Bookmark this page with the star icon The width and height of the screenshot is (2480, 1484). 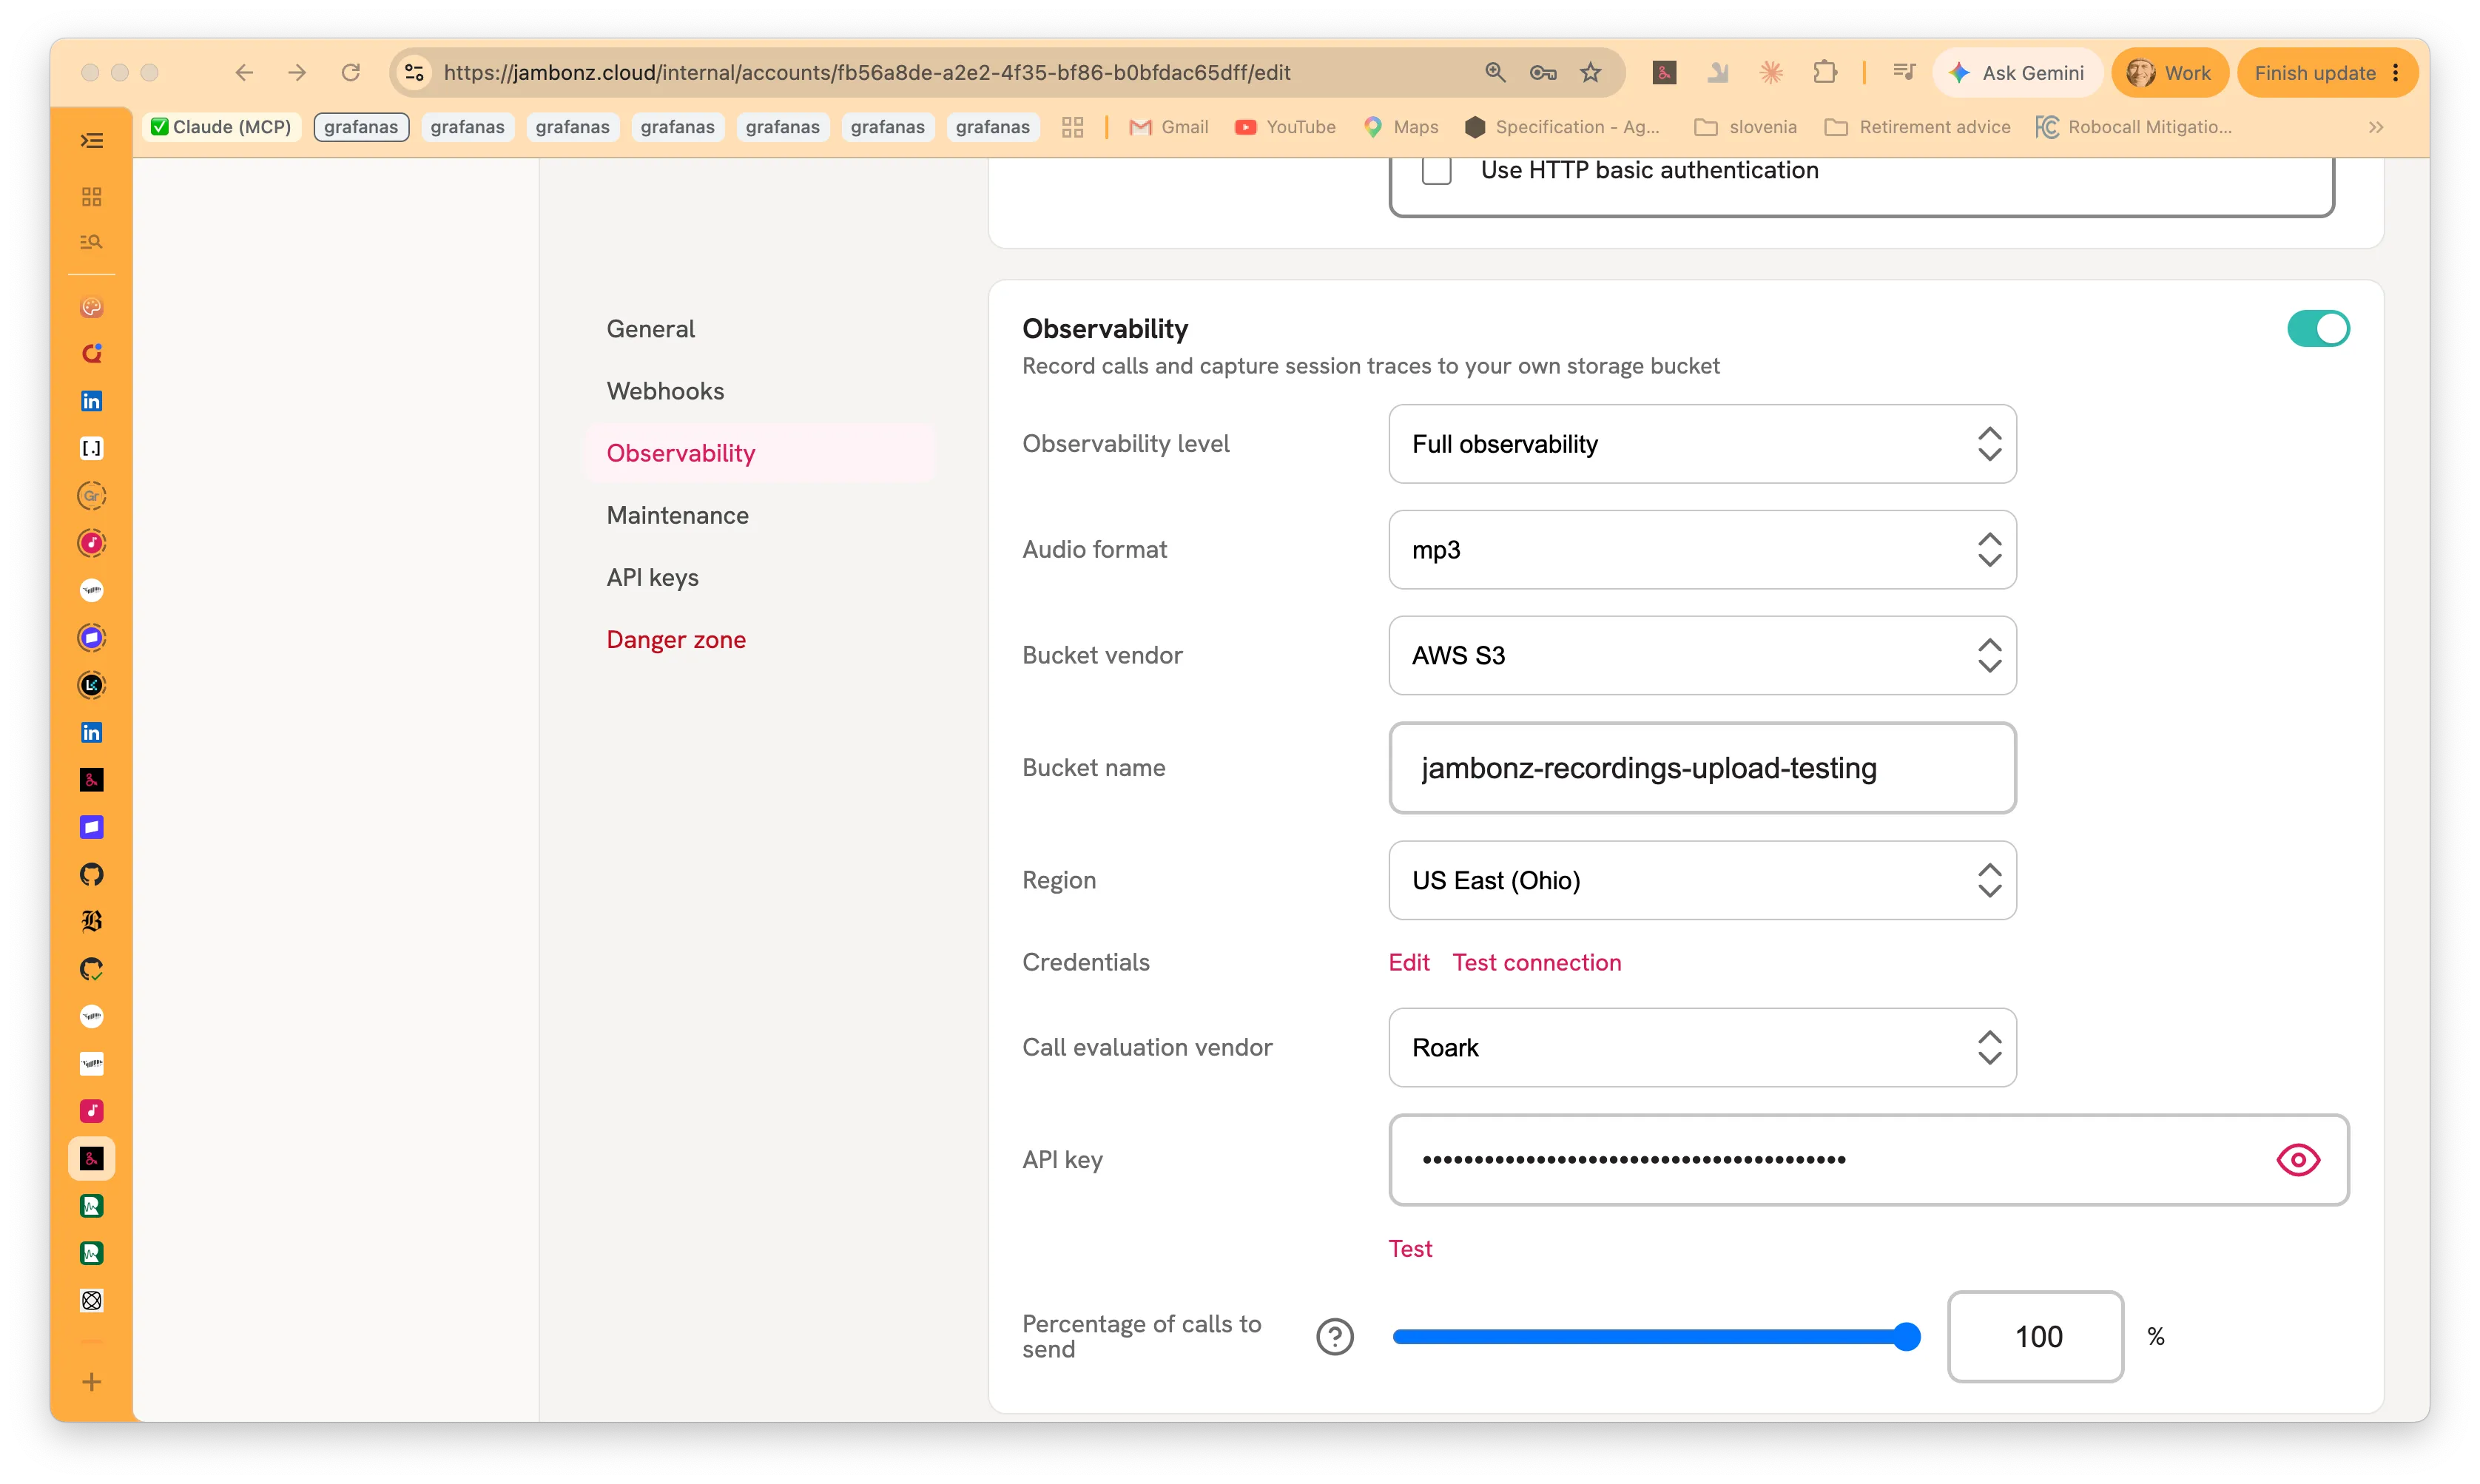(x=1591, y=72)
